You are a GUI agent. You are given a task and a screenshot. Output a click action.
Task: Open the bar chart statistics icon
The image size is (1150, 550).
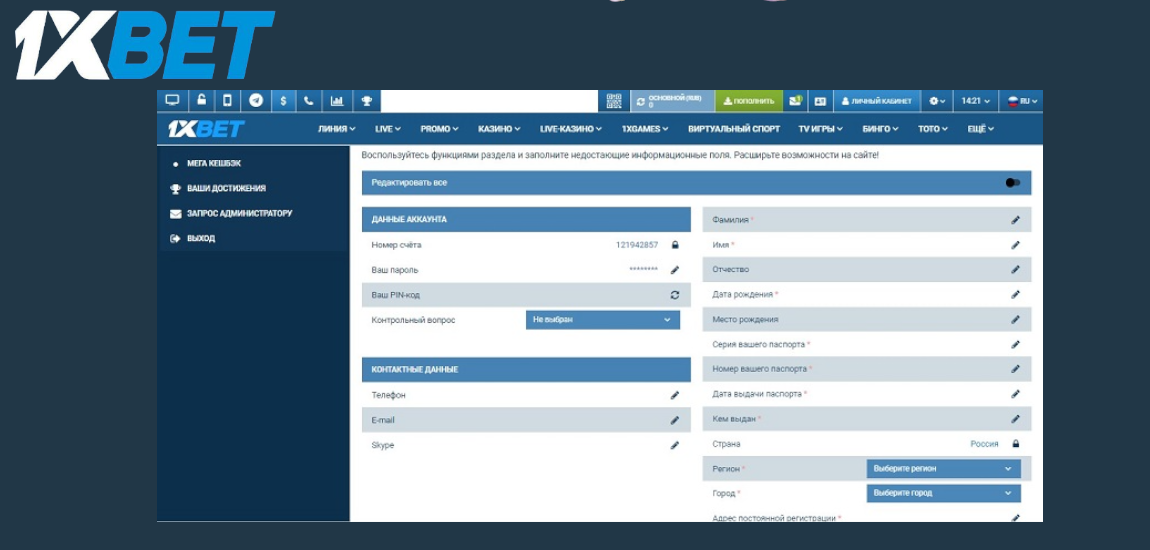pos(337,100)
